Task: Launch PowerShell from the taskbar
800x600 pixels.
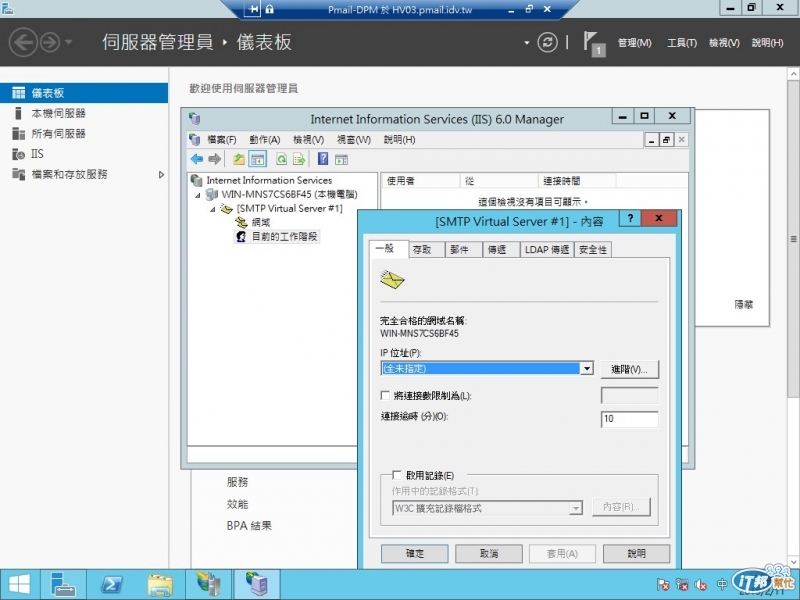Action: click(111, 585)
